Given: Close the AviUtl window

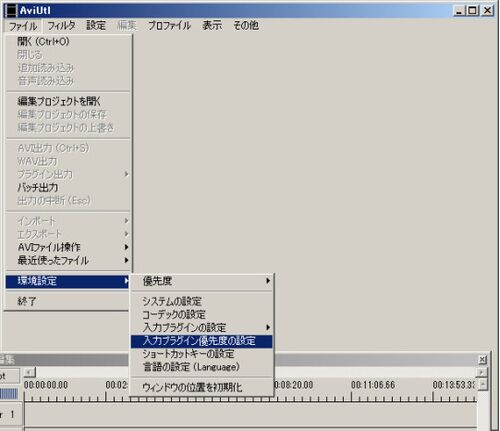Looking at the screenshot, I should tap(488, 11).
